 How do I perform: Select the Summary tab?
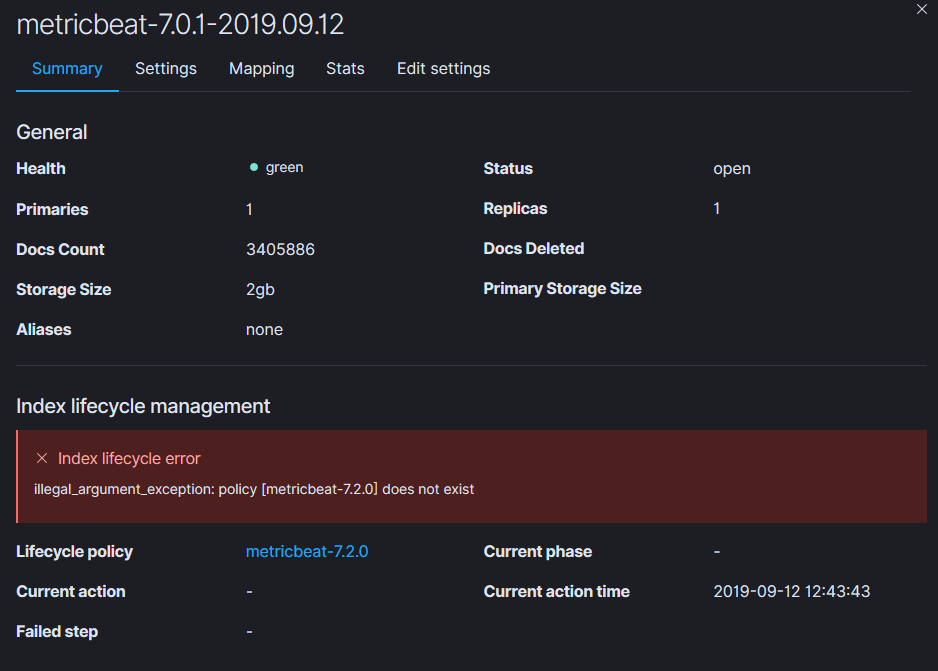click(x=67, y=69)
